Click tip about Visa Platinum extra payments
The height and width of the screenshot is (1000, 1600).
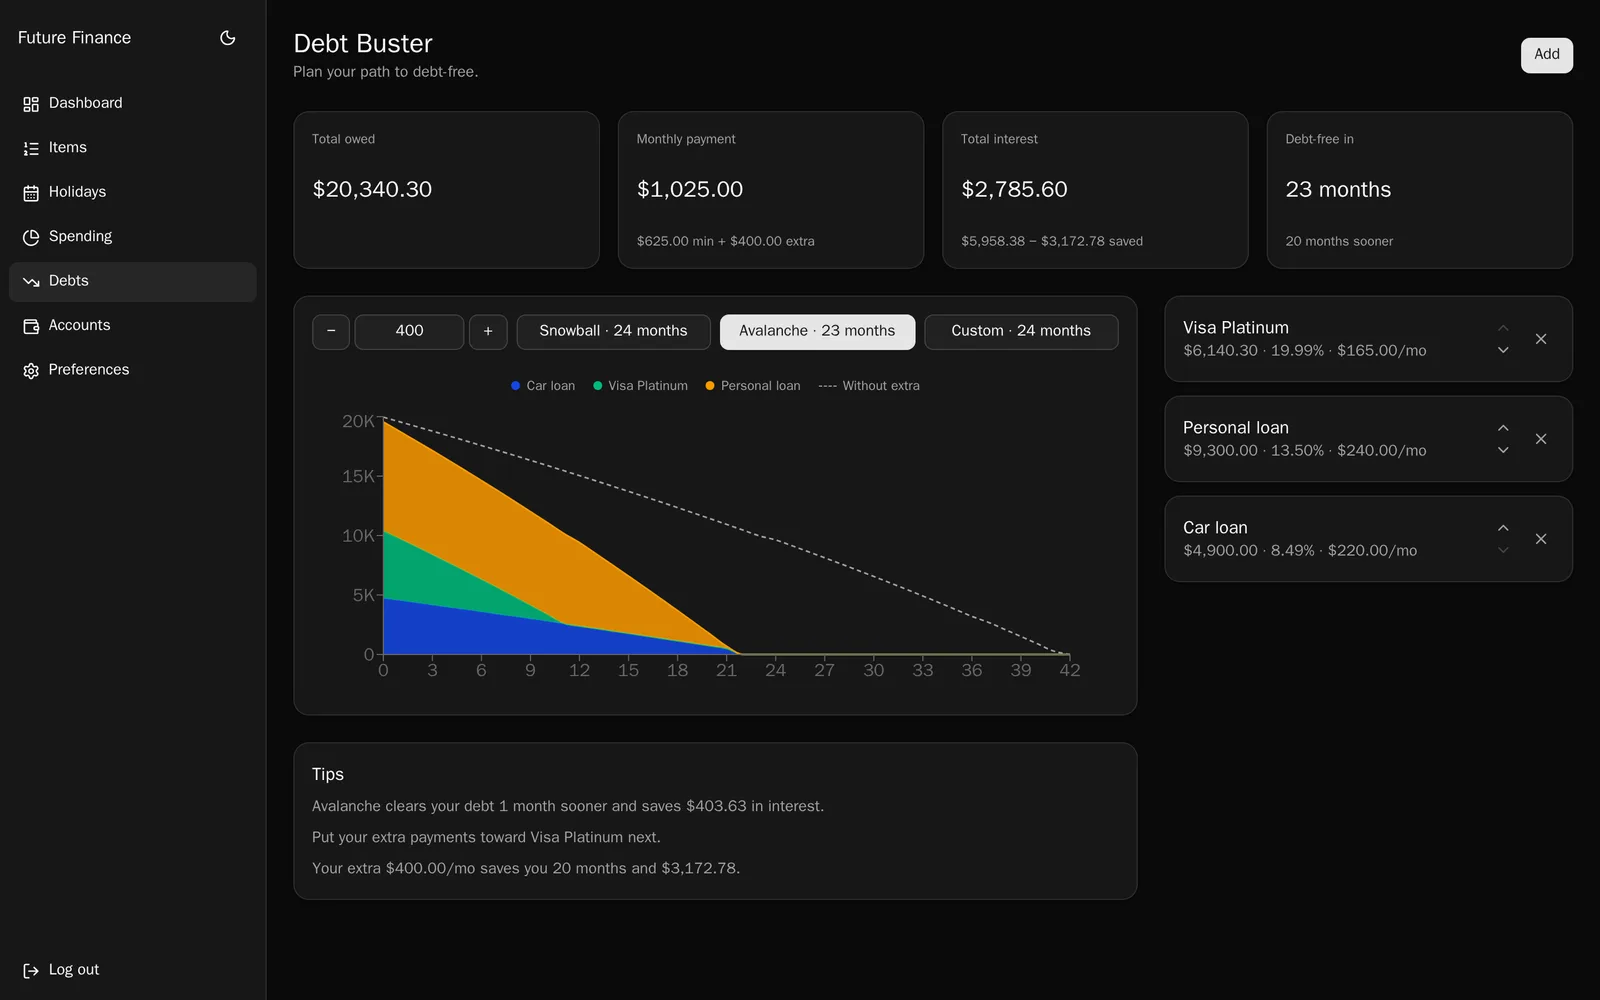coord(486,838)
